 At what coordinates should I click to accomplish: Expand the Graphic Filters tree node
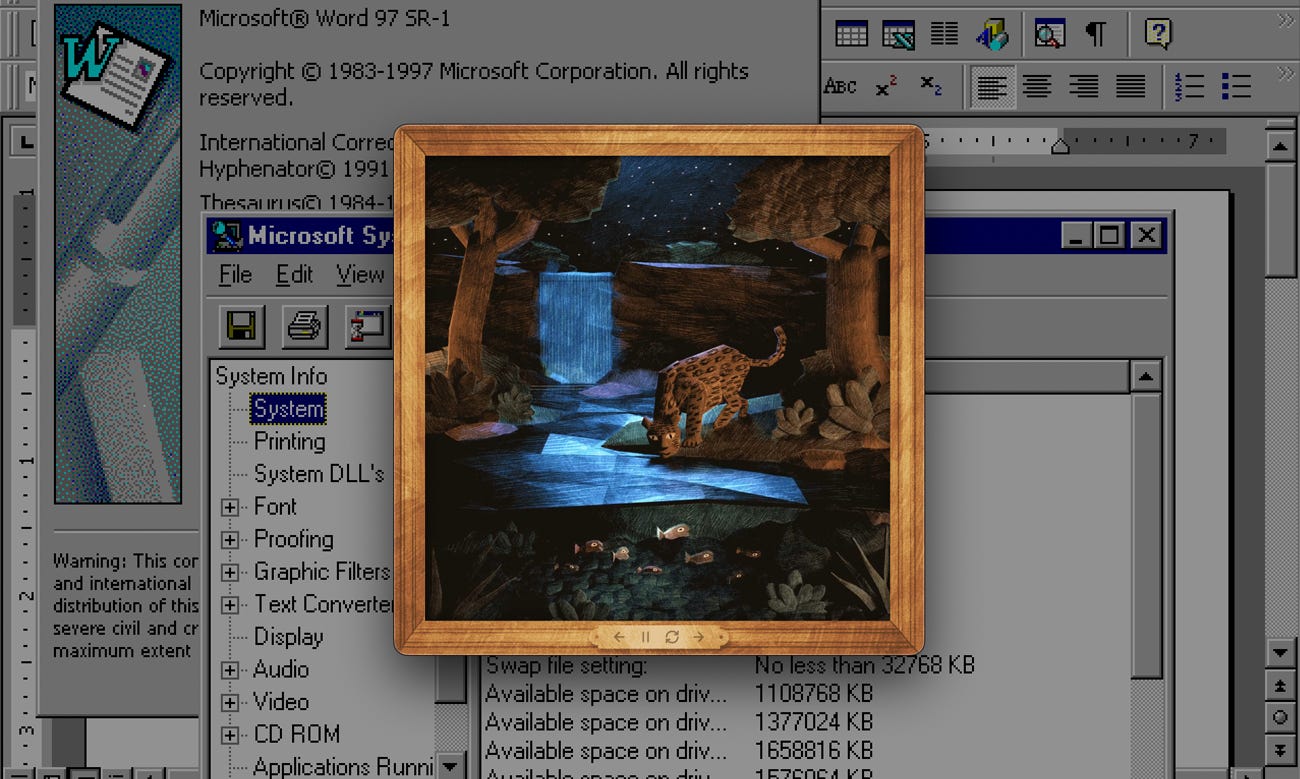pos(231,573)
